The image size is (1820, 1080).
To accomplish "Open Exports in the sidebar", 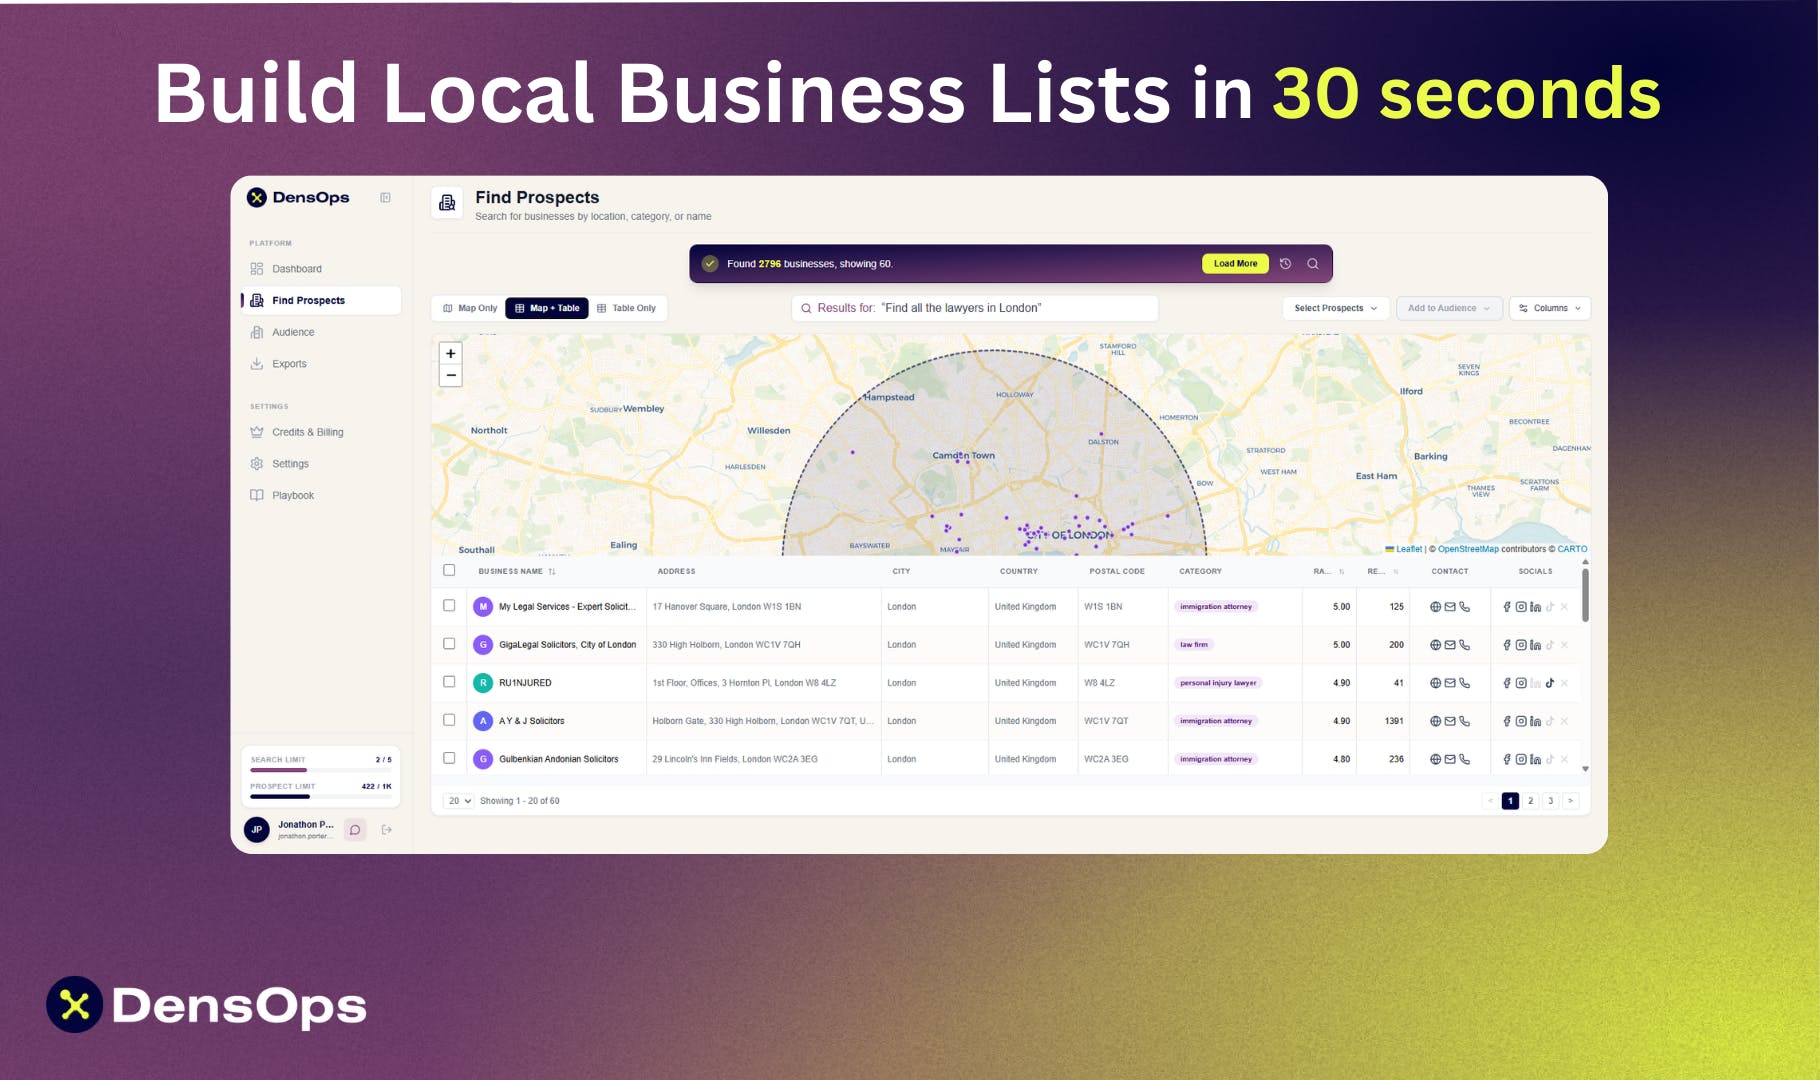I will tap(321, 364).
